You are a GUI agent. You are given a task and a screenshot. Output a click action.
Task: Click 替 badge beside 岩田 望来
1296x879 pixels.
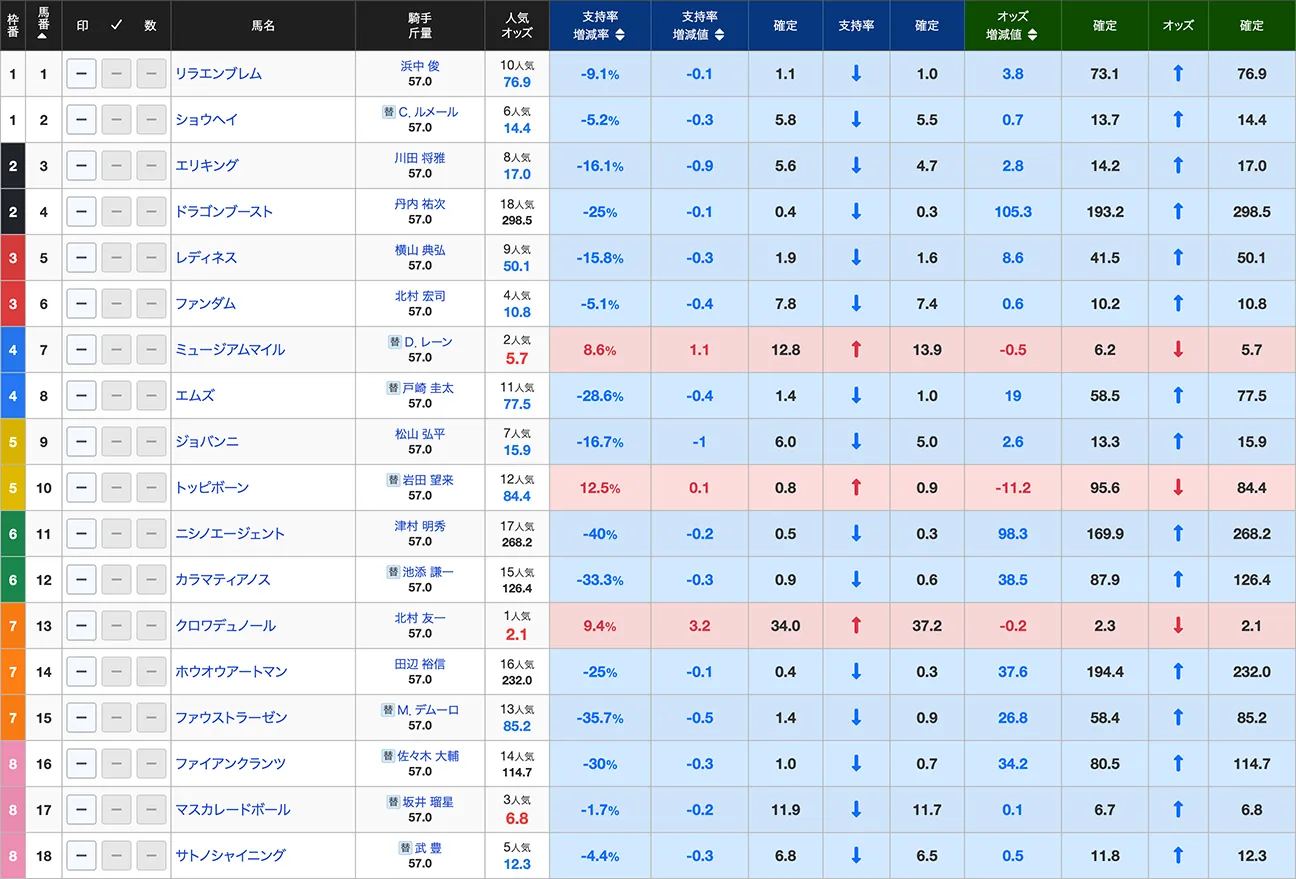(393, 480)
